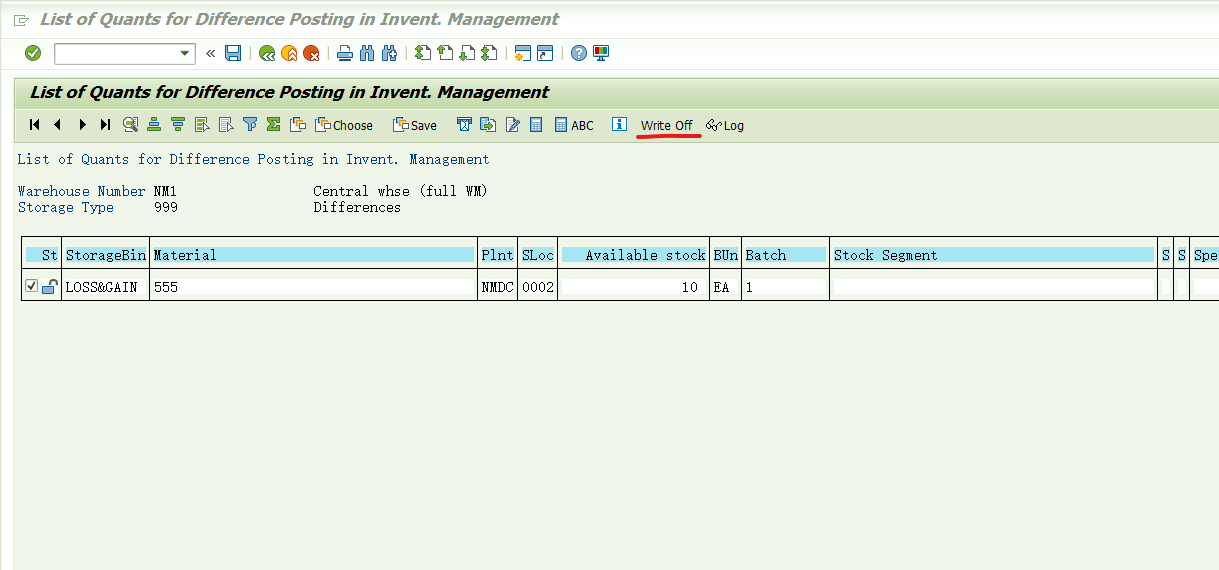
Task: Click the Write Off button
Action: (x=667, y=125)
